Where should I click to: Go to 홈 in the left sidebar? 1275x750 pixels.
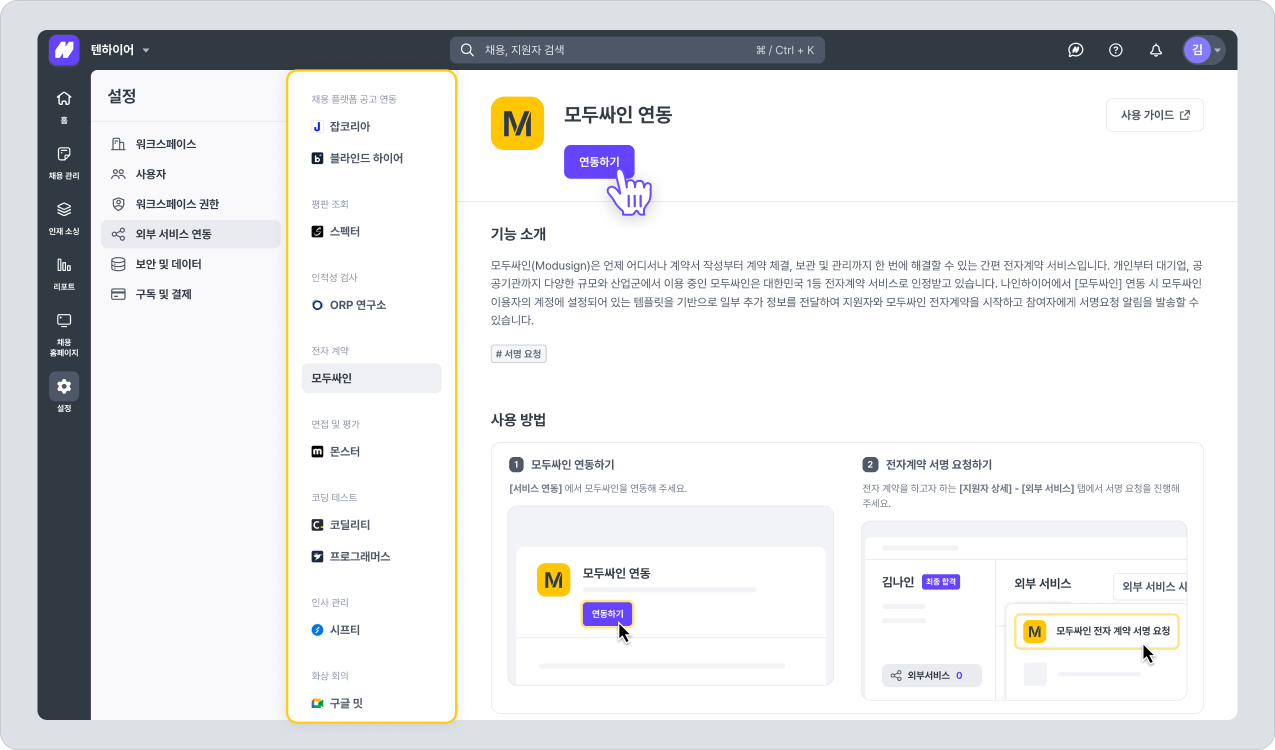tap(64, 106)
